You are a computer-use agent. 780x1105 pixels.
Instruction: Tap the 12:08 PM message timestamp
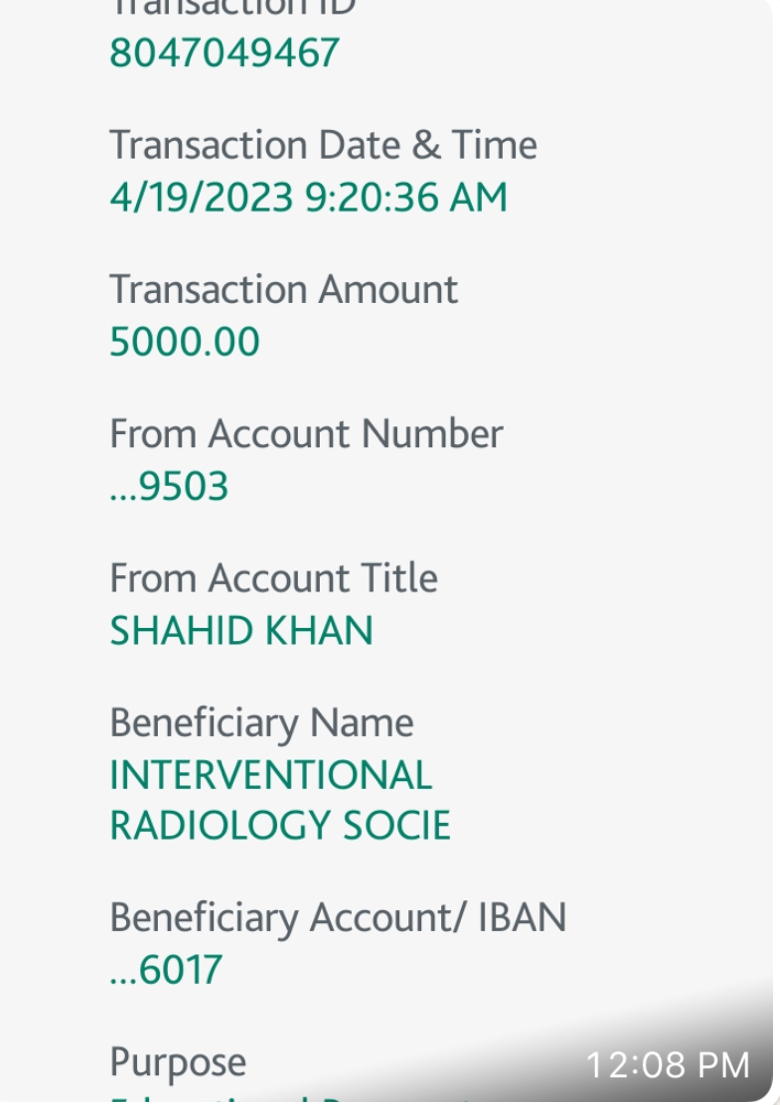click(667, 1065)
